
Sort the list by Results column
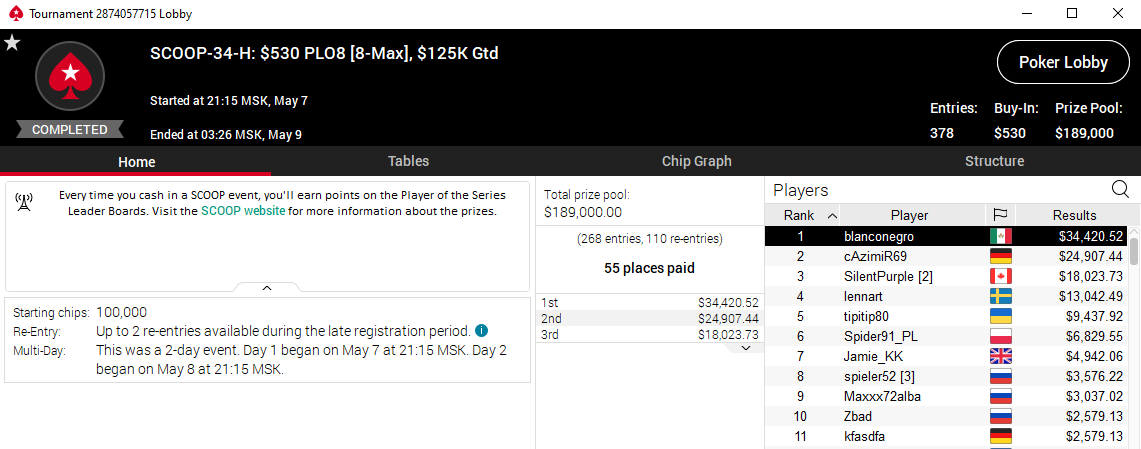coord(1075,215)
